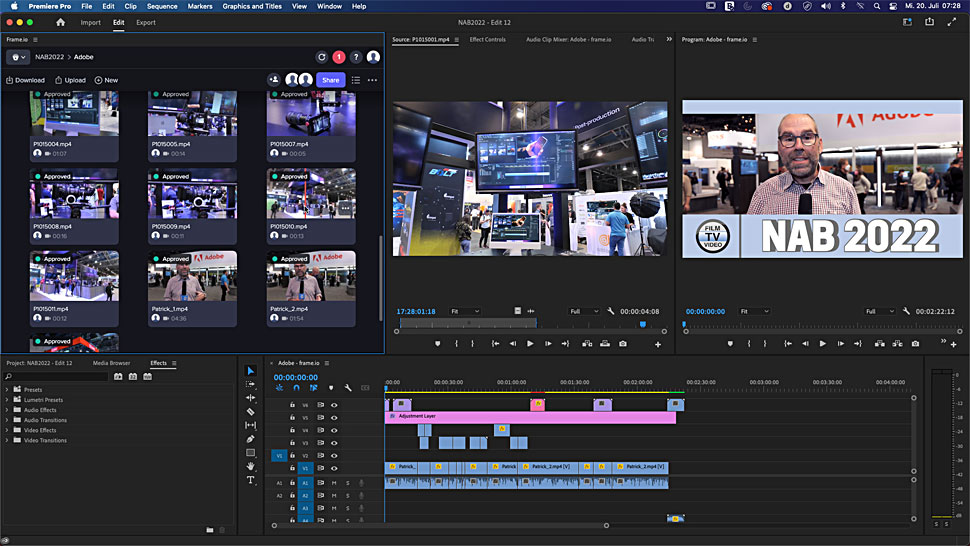Create new bin in Effects panel
The width and height of the screenshot is (970, 546).
(210, 530)
